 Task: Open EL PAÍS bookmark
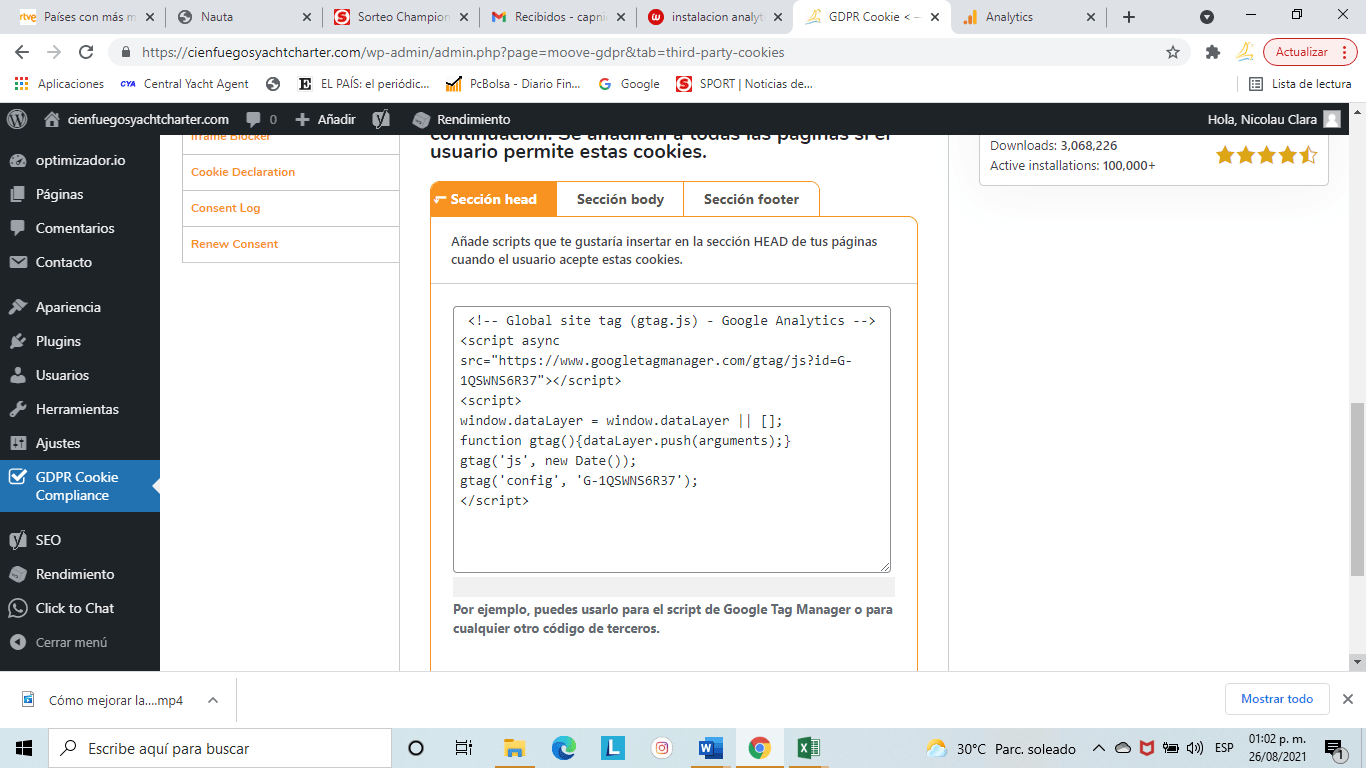click(362, 84)
